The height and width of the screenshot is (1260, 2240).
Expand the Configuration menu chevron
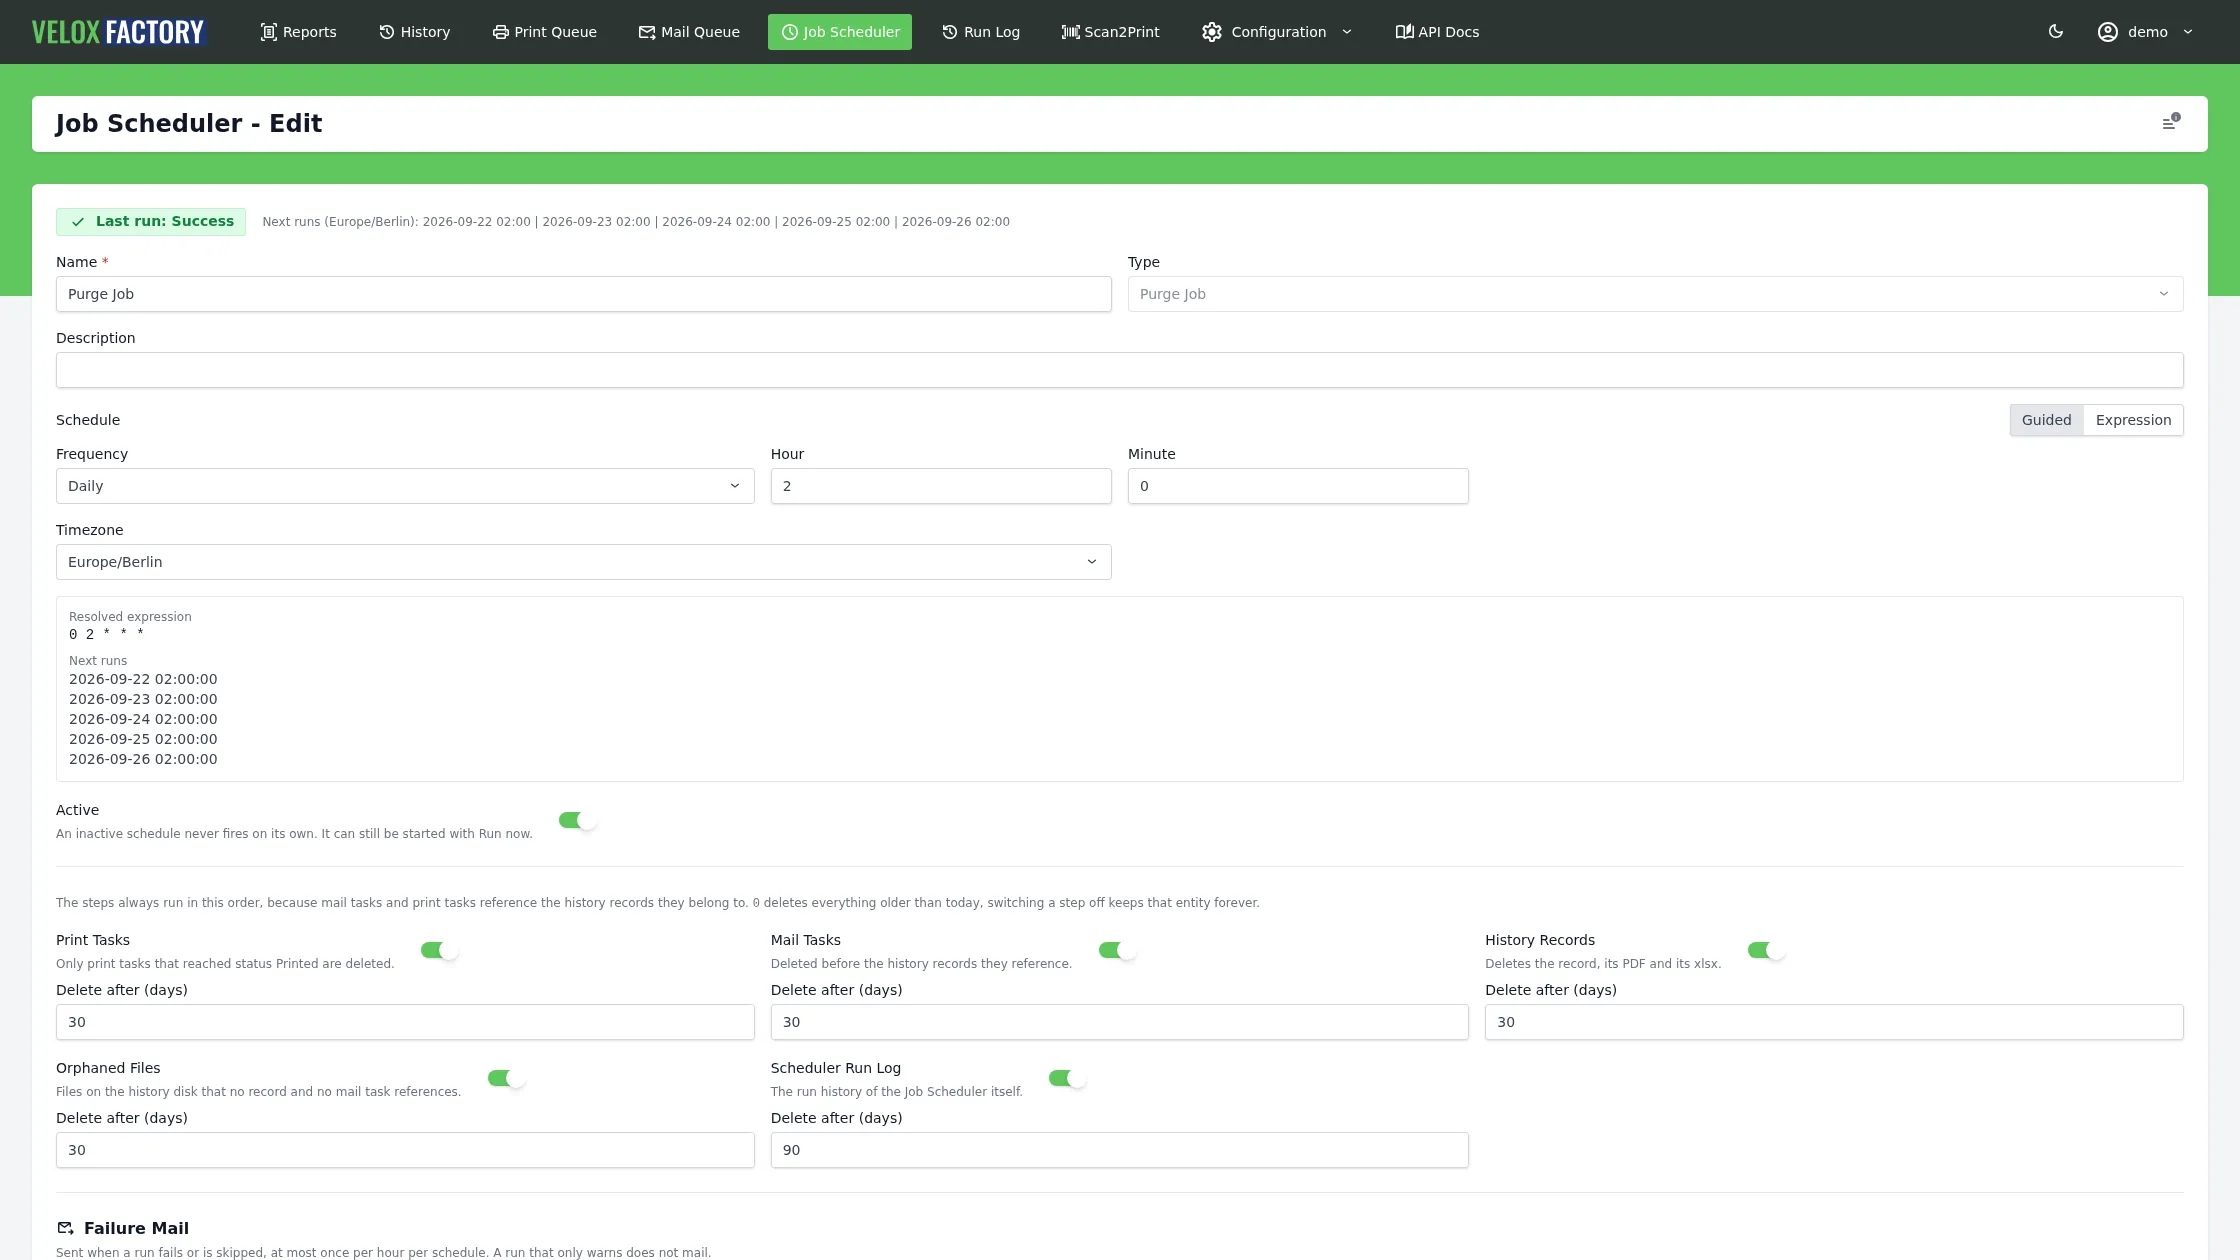coord(1347,32)
